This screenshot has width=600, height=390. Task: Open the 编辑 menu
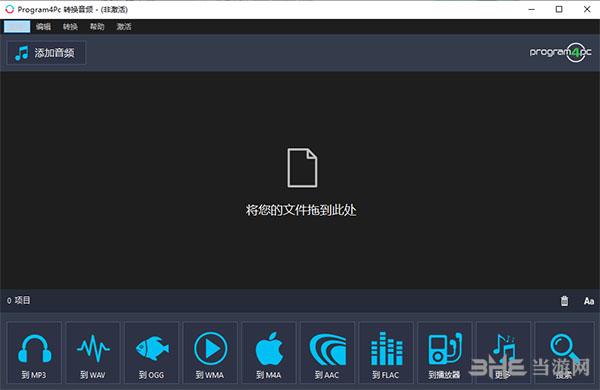coord(43,26)
